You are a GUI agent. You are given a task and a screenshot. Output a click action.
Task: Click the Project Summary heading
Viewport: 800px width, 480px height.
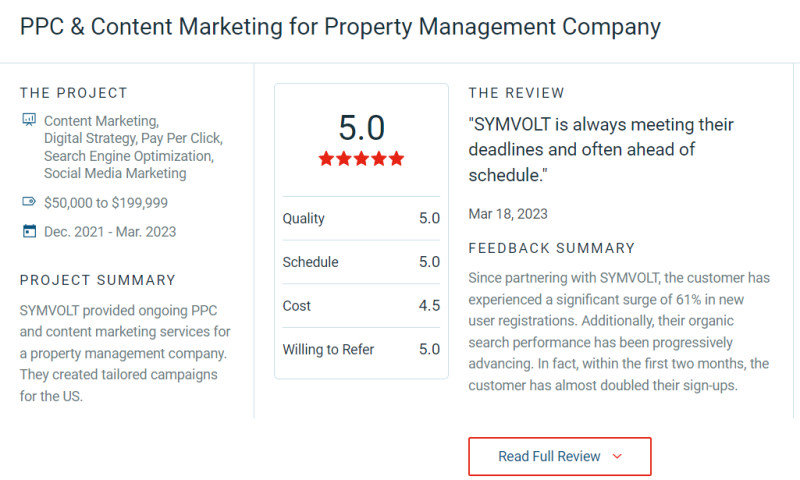[98, 280]
